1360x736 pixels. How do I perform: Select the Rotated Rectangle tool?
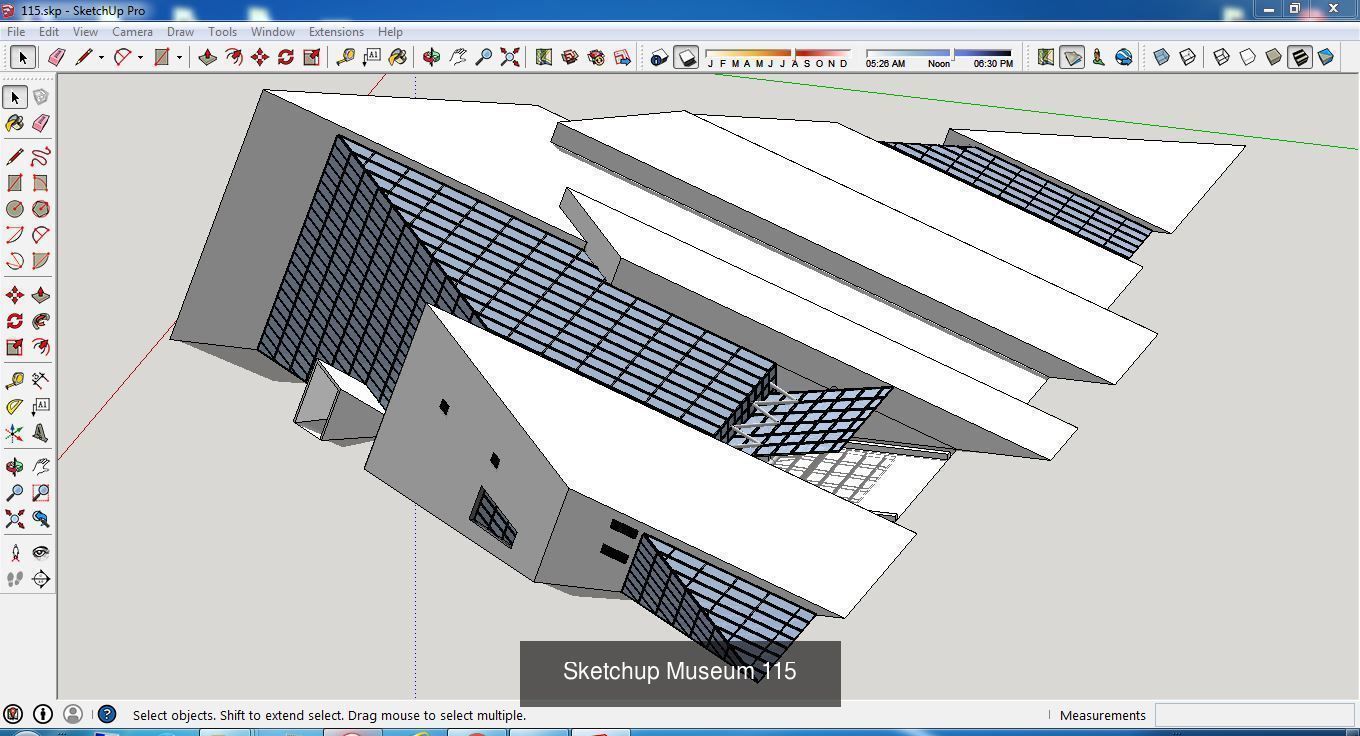point(41,183)
